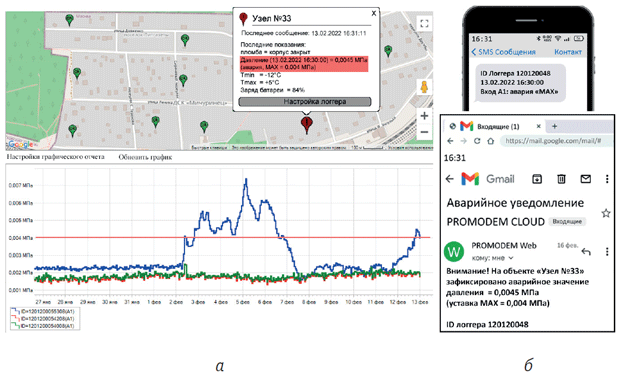Close the Входящие (1) browser tab
The height and width of the screenshot is (376, 620).
point(538,126)
